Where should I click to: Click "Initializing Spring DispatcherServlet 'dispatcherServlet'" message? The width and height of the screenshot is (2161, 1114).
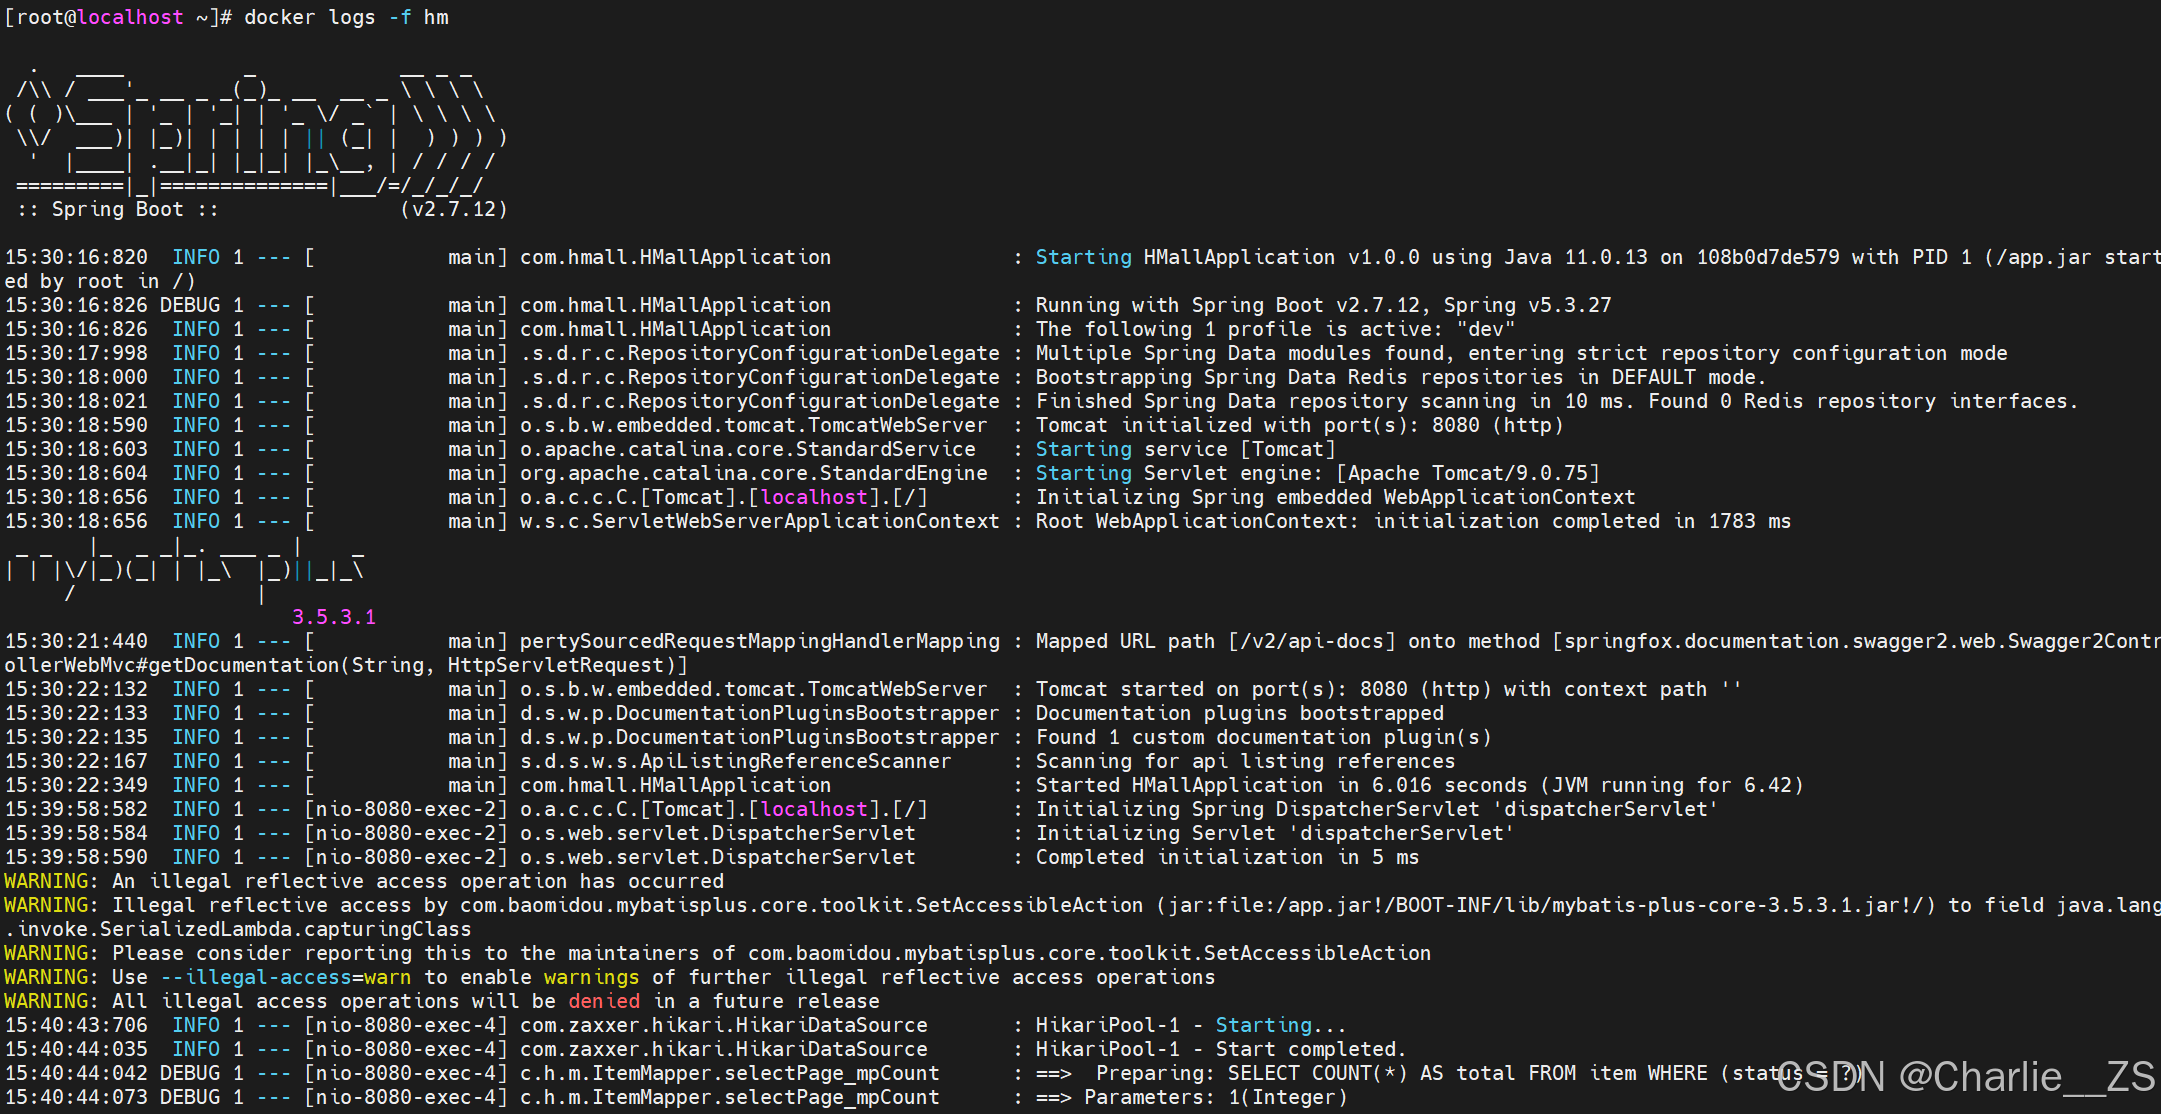(x=1377, y=809)
